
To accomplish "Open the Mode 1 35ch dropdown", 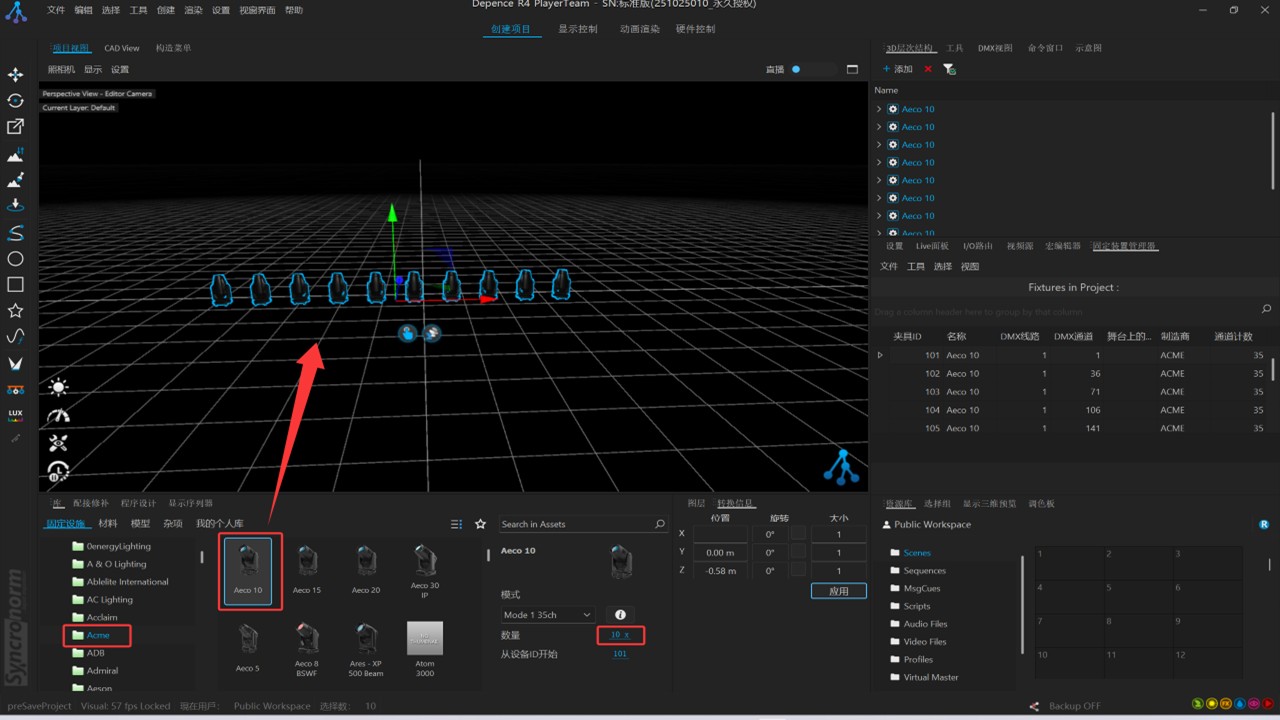I will [547, 614].
